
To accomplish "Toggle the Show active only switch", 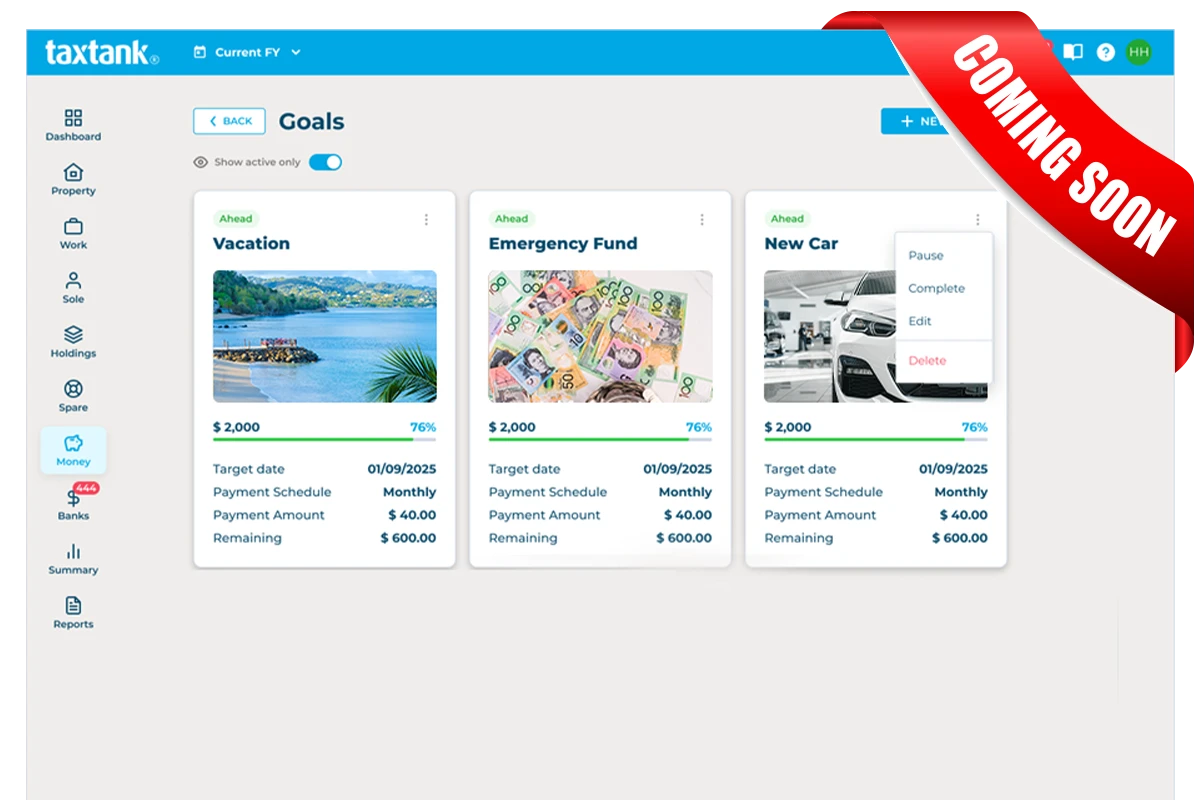I will [325, 161].
